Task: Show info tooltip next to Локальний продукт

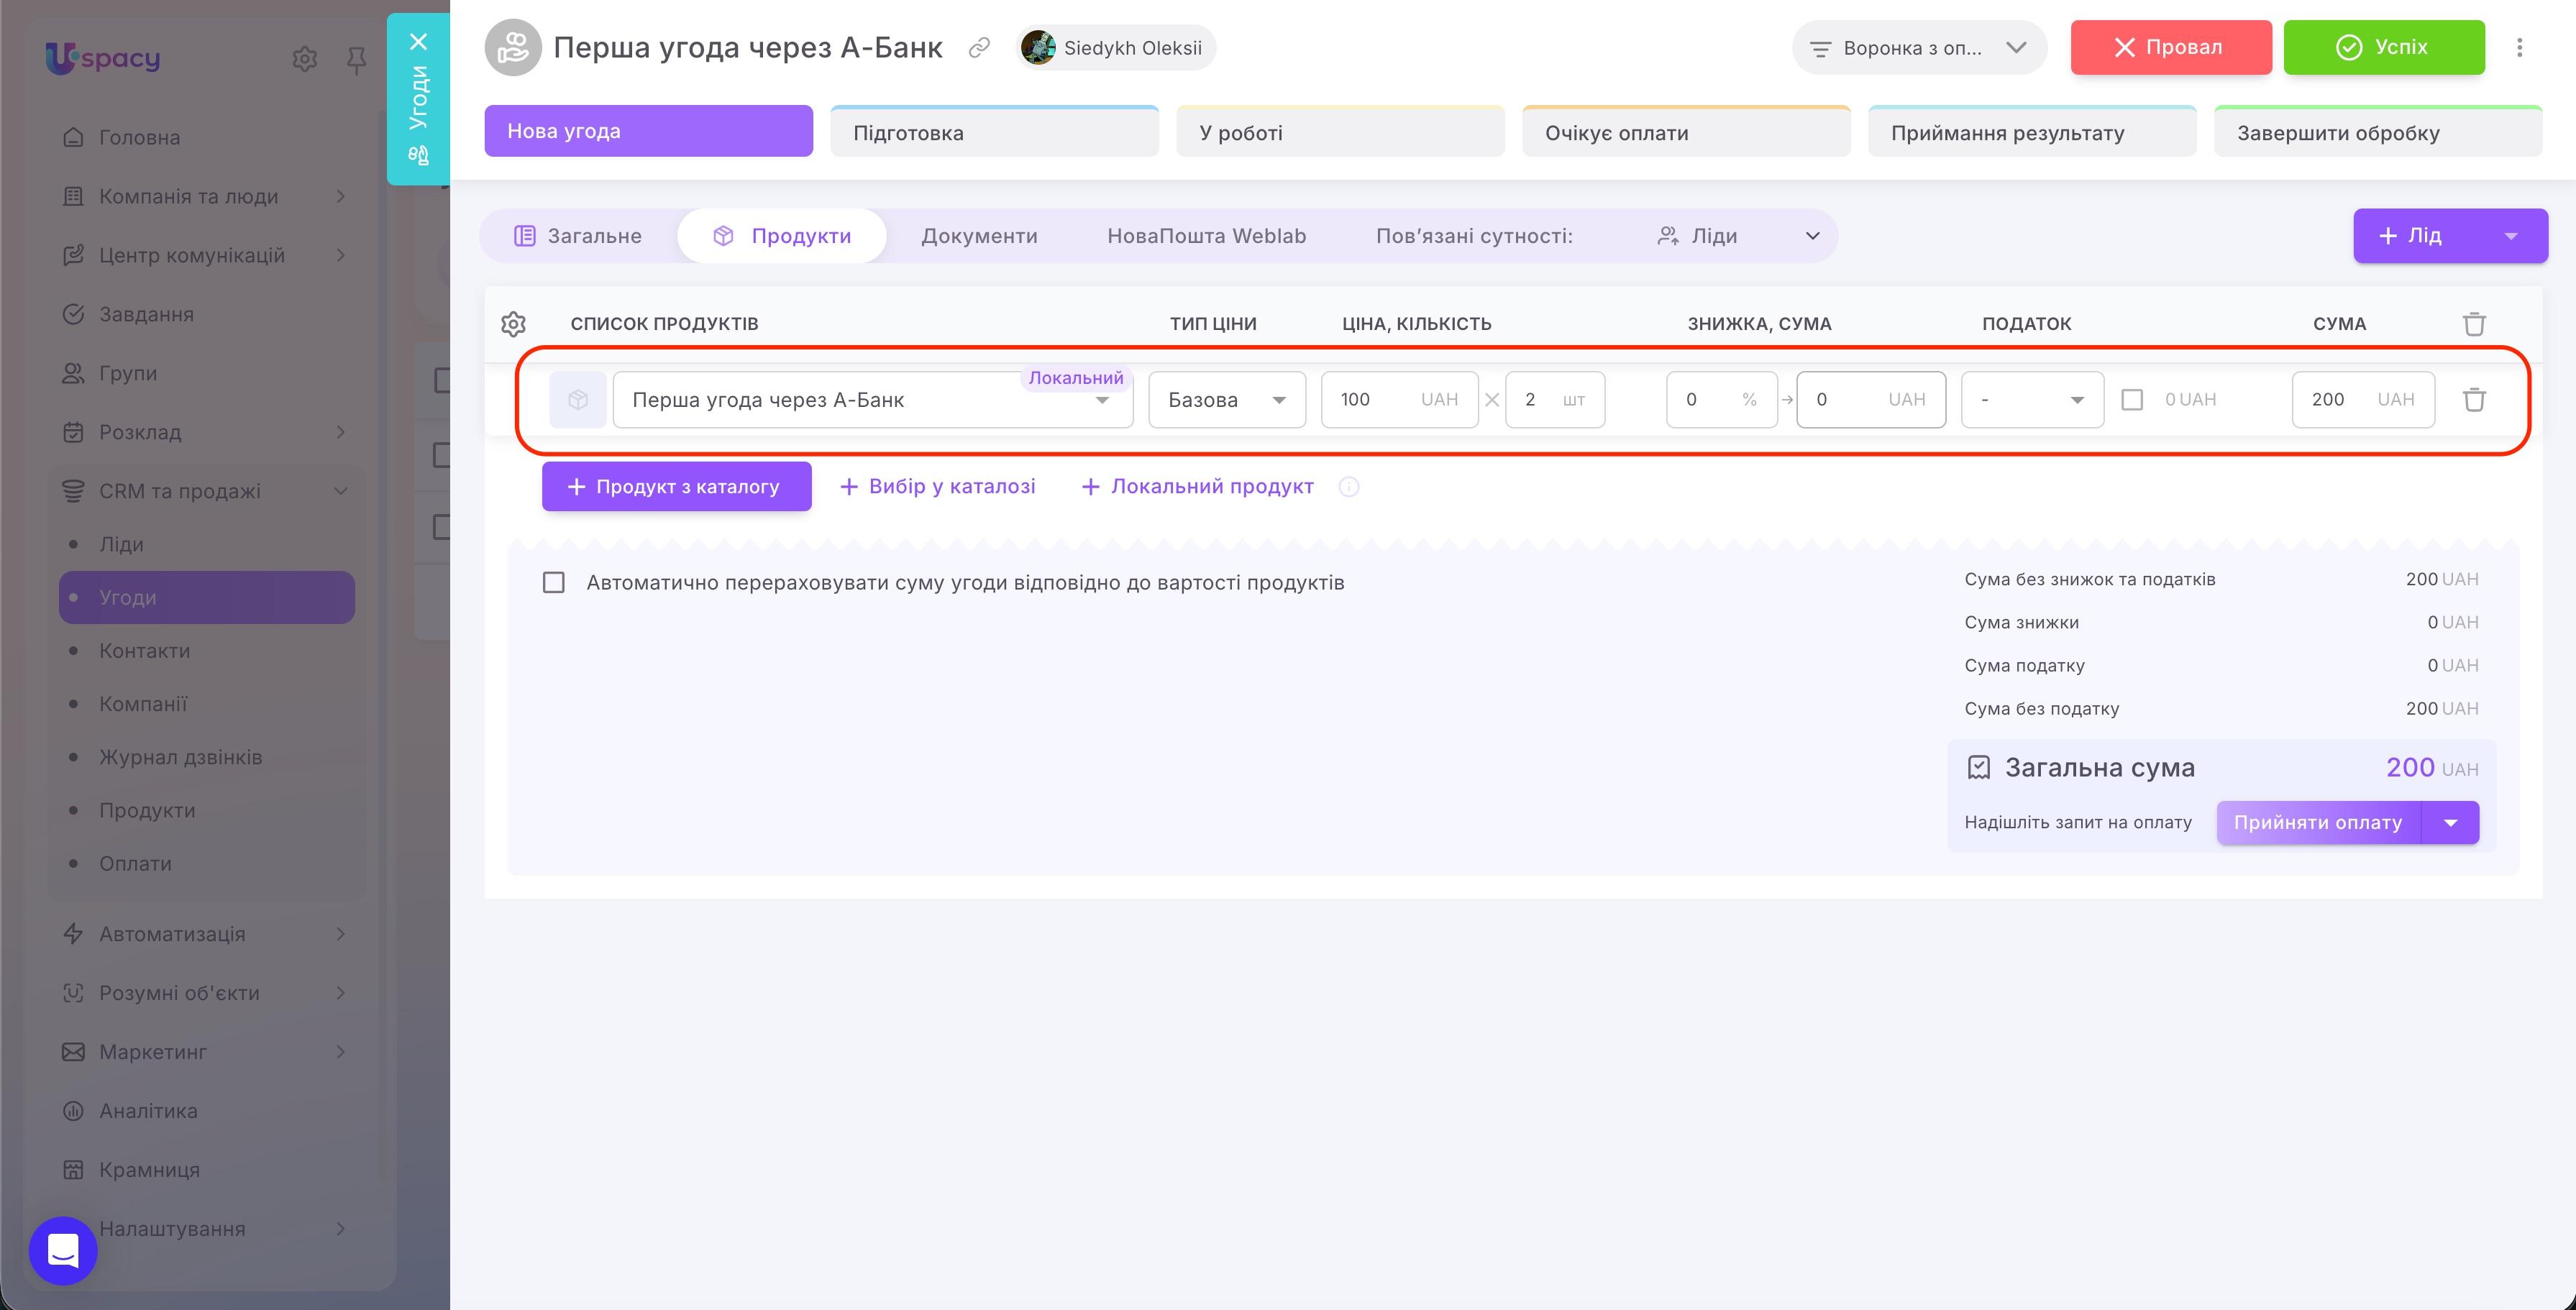Action: (x=1348, y=487)
